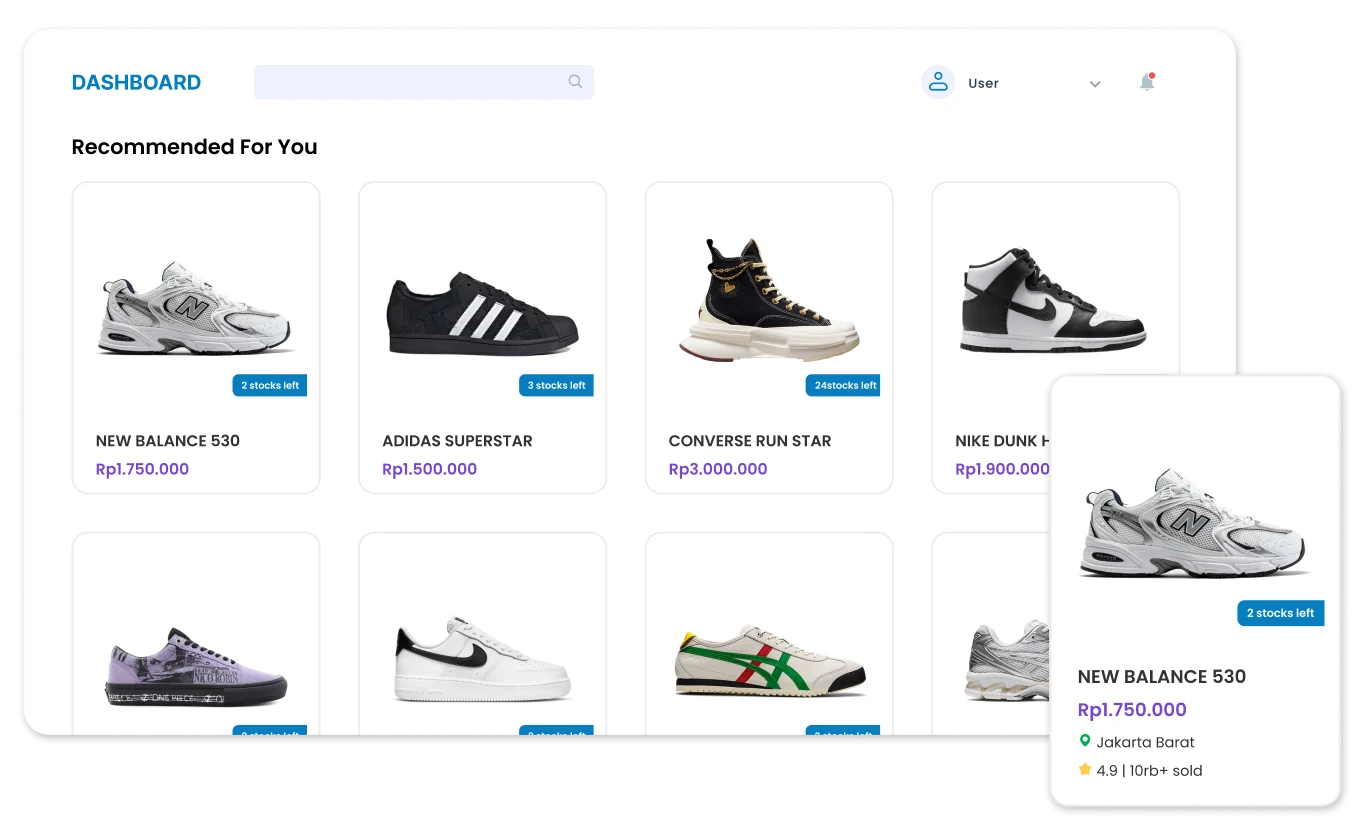
Task: Click the DASHBOARD logo text
Action: point(136,83)
